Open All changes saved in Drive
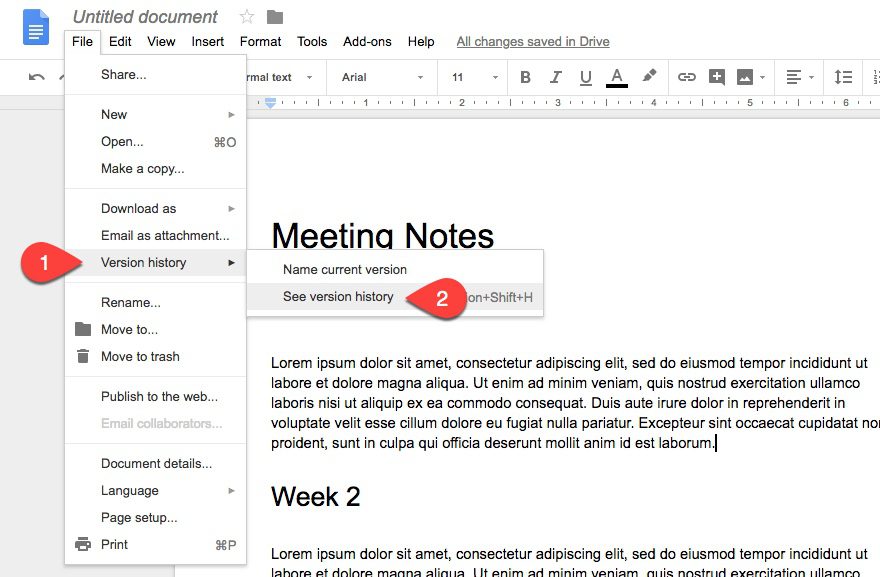The image size is (880, 577). 533,41
